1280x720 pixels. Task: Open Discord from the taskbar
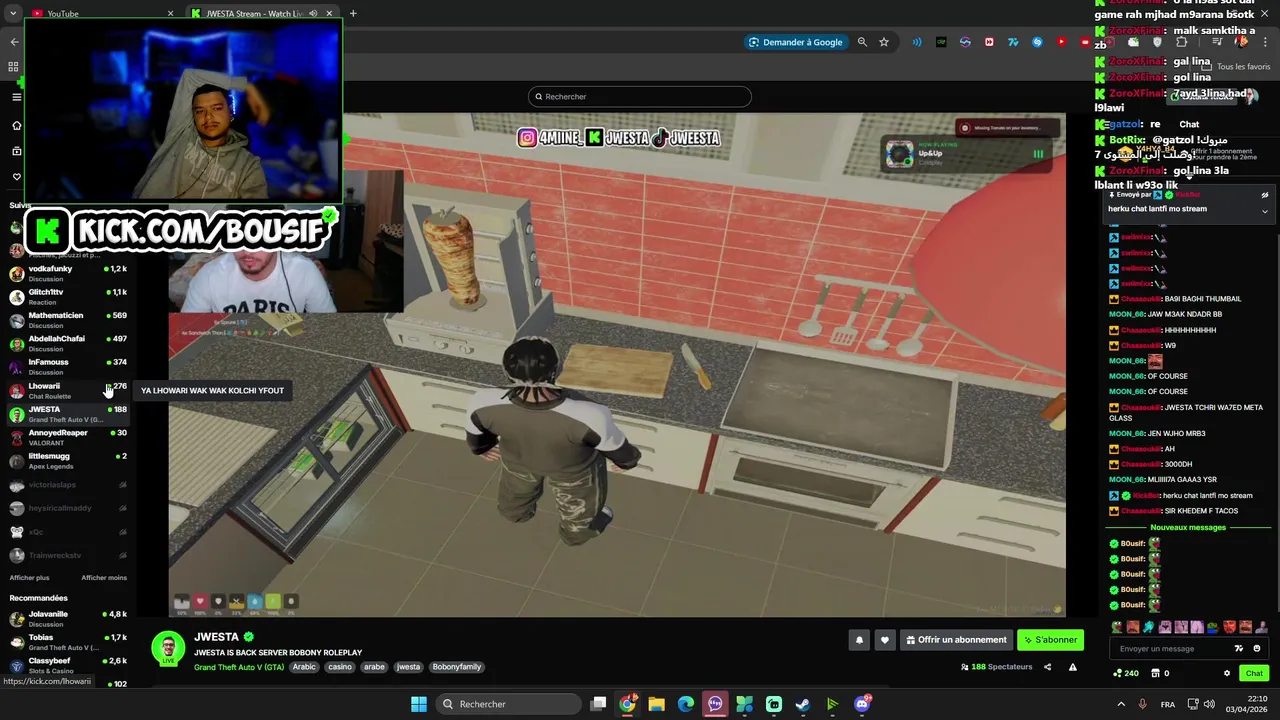862,704
